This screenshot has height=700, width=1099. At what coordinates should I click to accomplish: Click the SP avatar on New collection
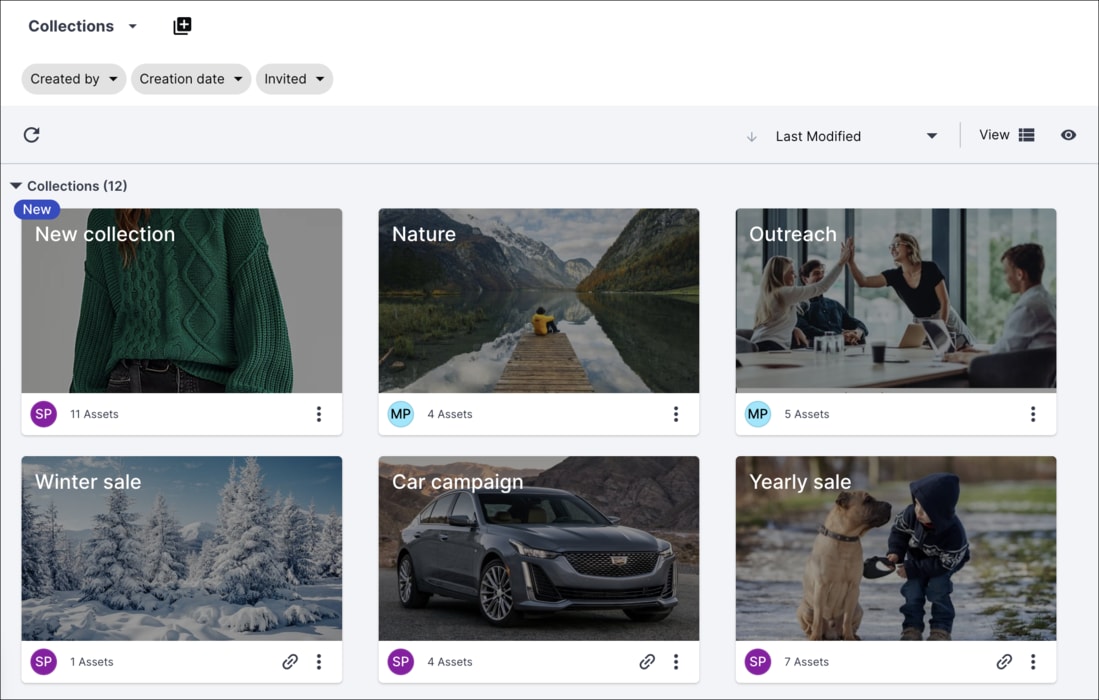(x=43, y=413)
